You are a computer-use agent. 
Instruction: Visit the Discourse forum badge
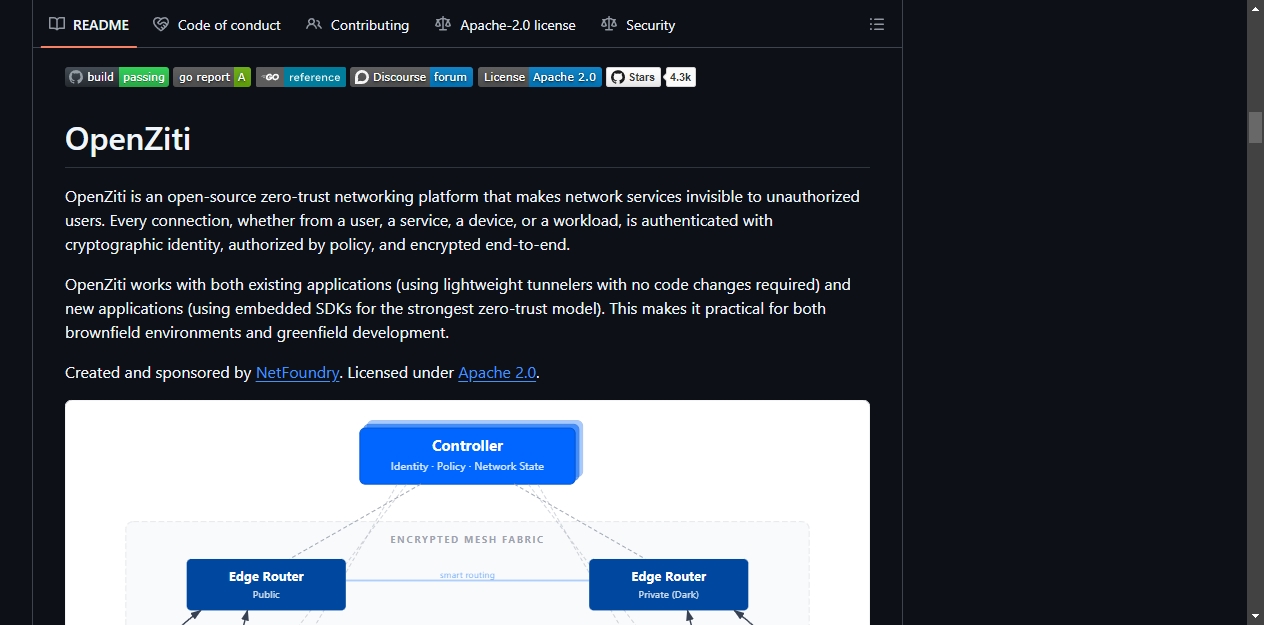(412, 77)
